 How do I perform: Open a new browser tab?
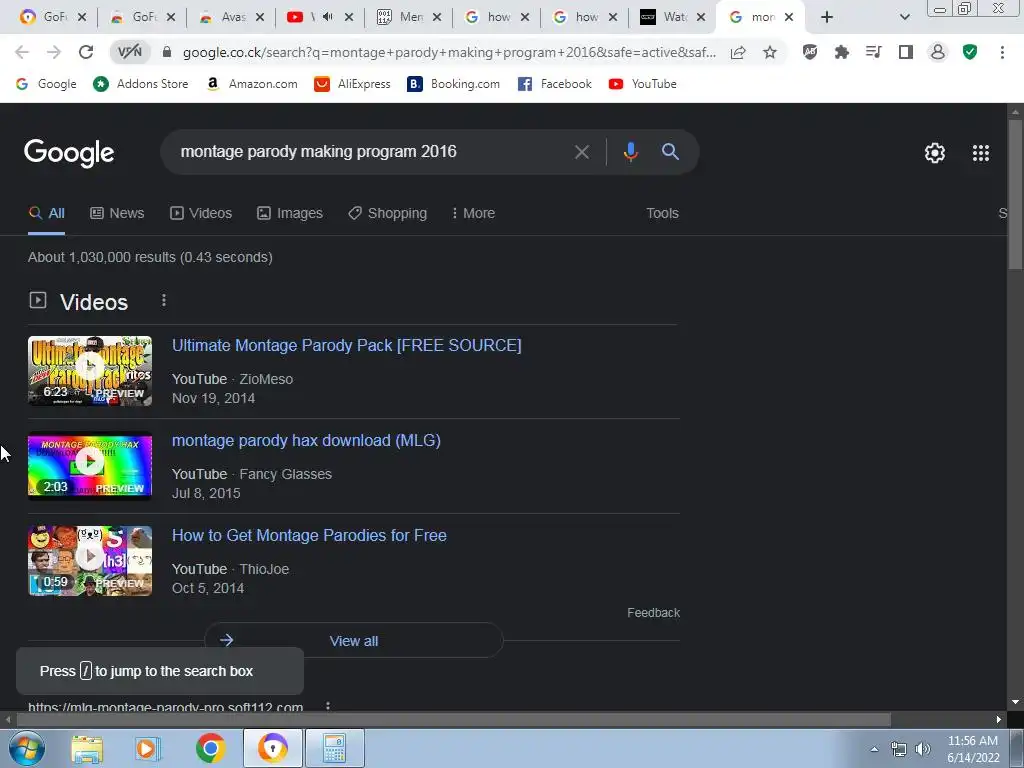point(827,17)
